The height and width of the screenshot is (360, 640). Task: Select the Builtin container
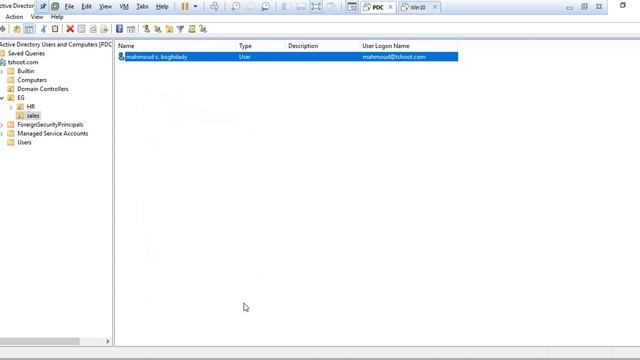(x=26, y=71)
